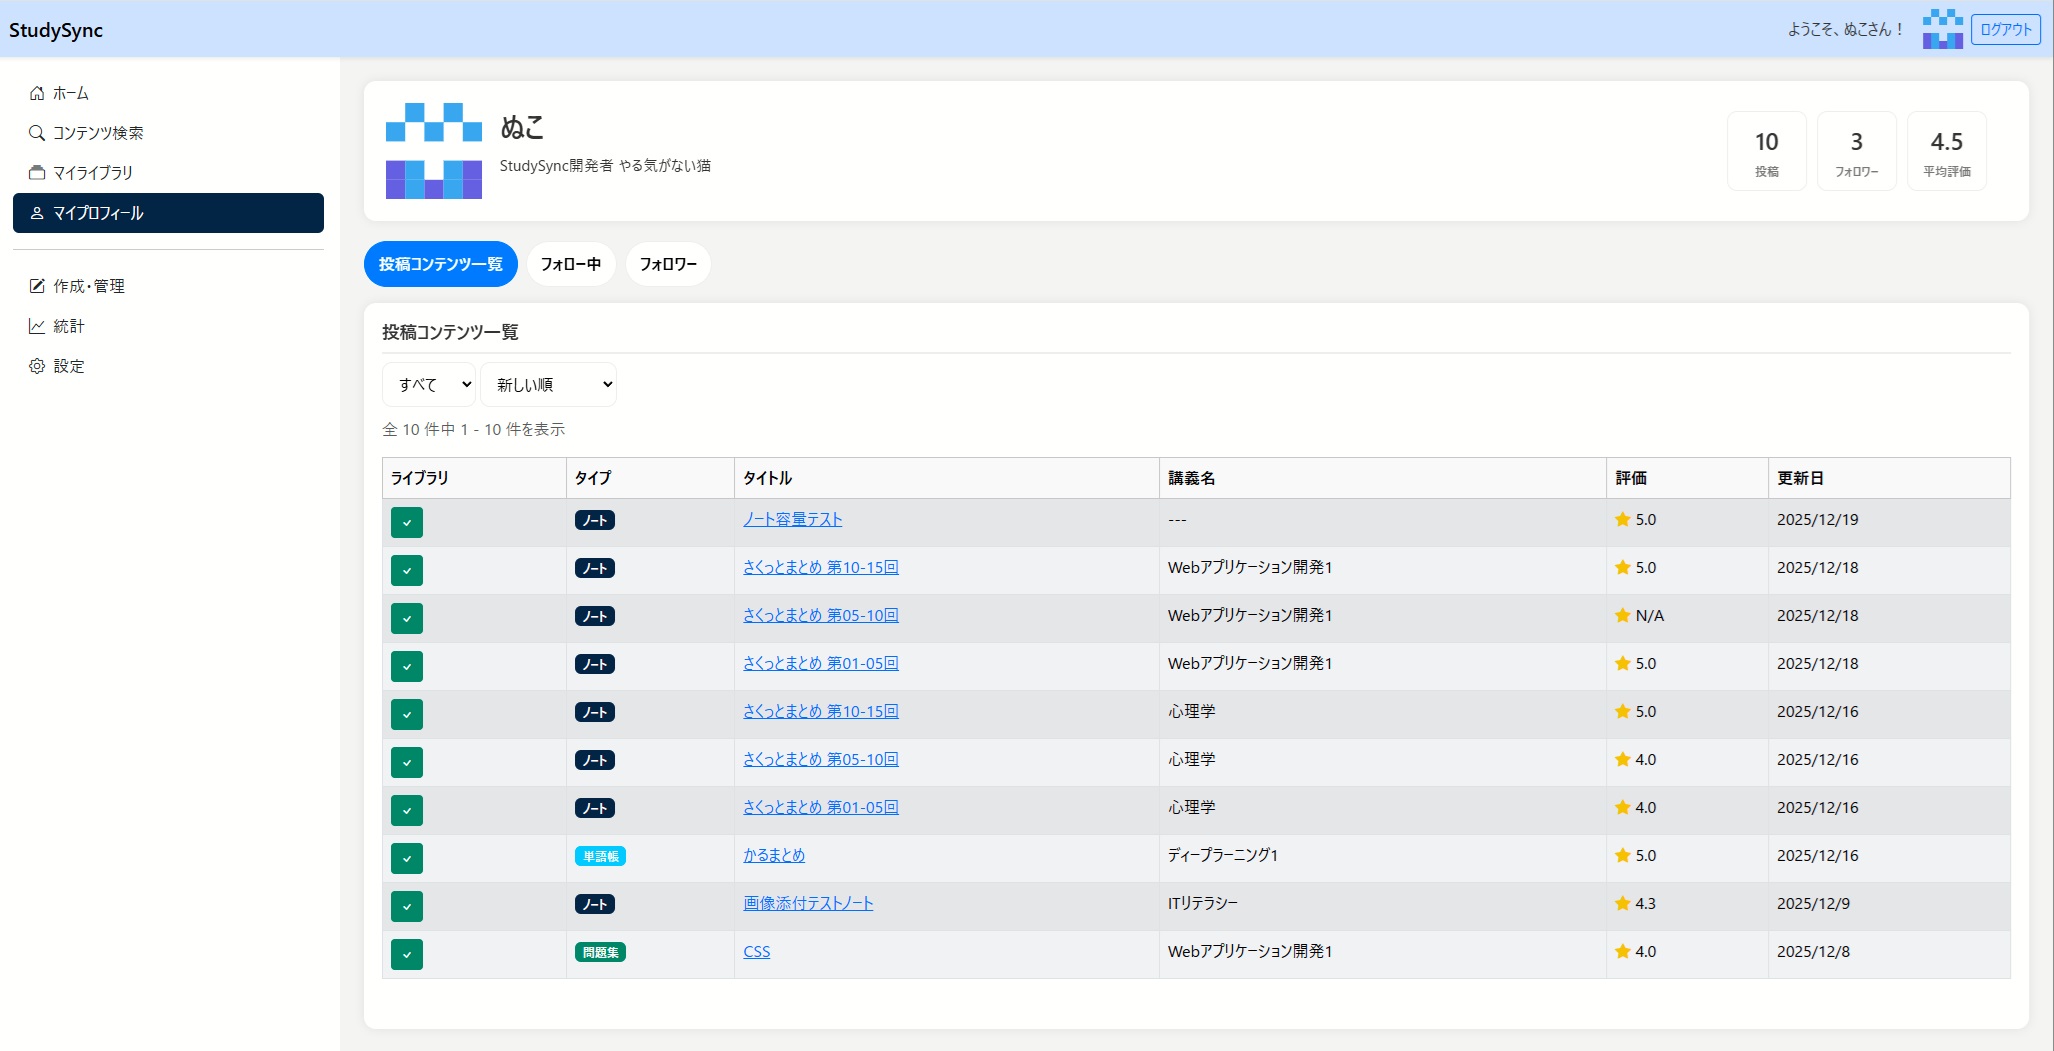
Task: Click the user avatar in top header
Action: coord(1942,29)
